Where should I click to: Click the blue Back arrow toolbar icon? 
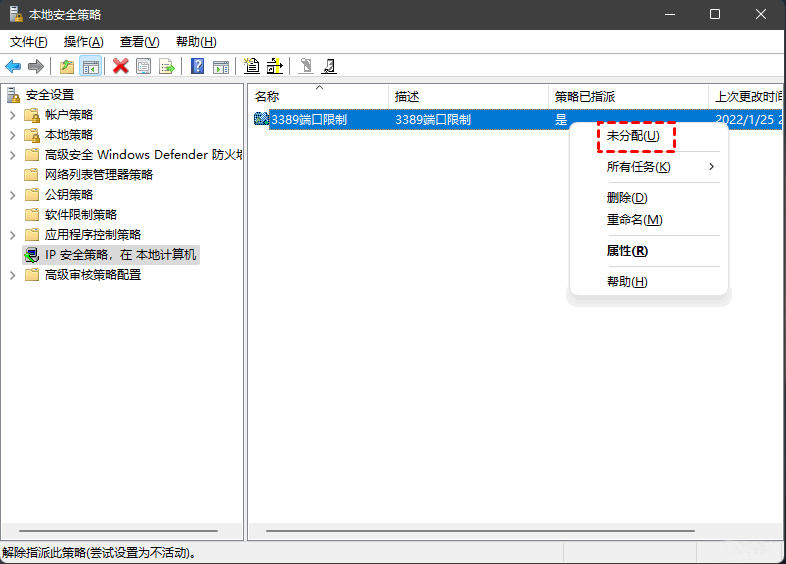point(13,66)
